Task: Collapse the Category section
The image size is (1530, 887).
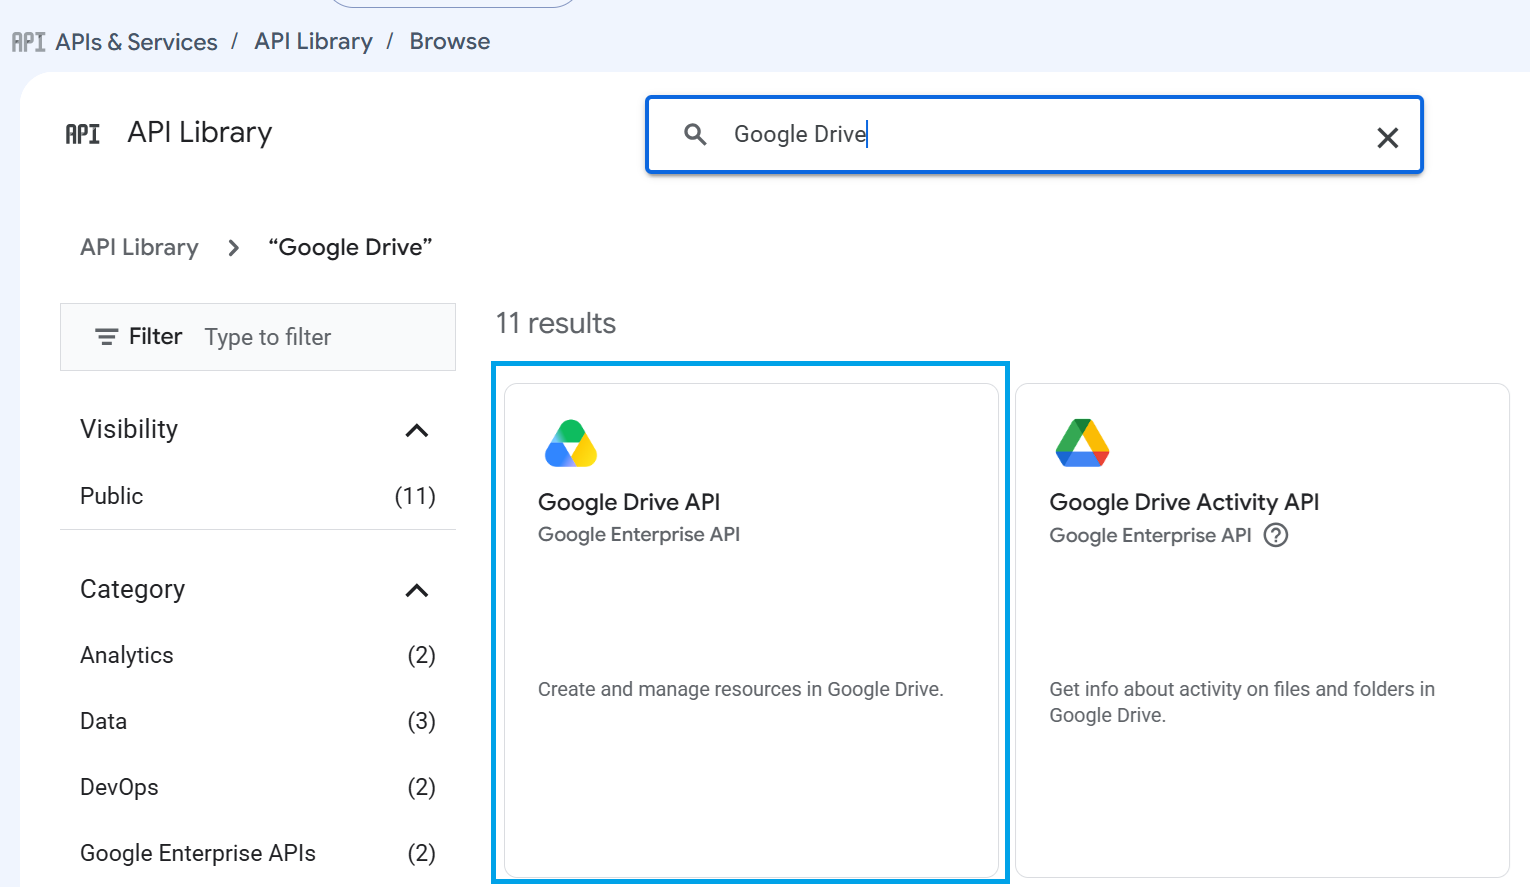Action: (x=417, y=590)
